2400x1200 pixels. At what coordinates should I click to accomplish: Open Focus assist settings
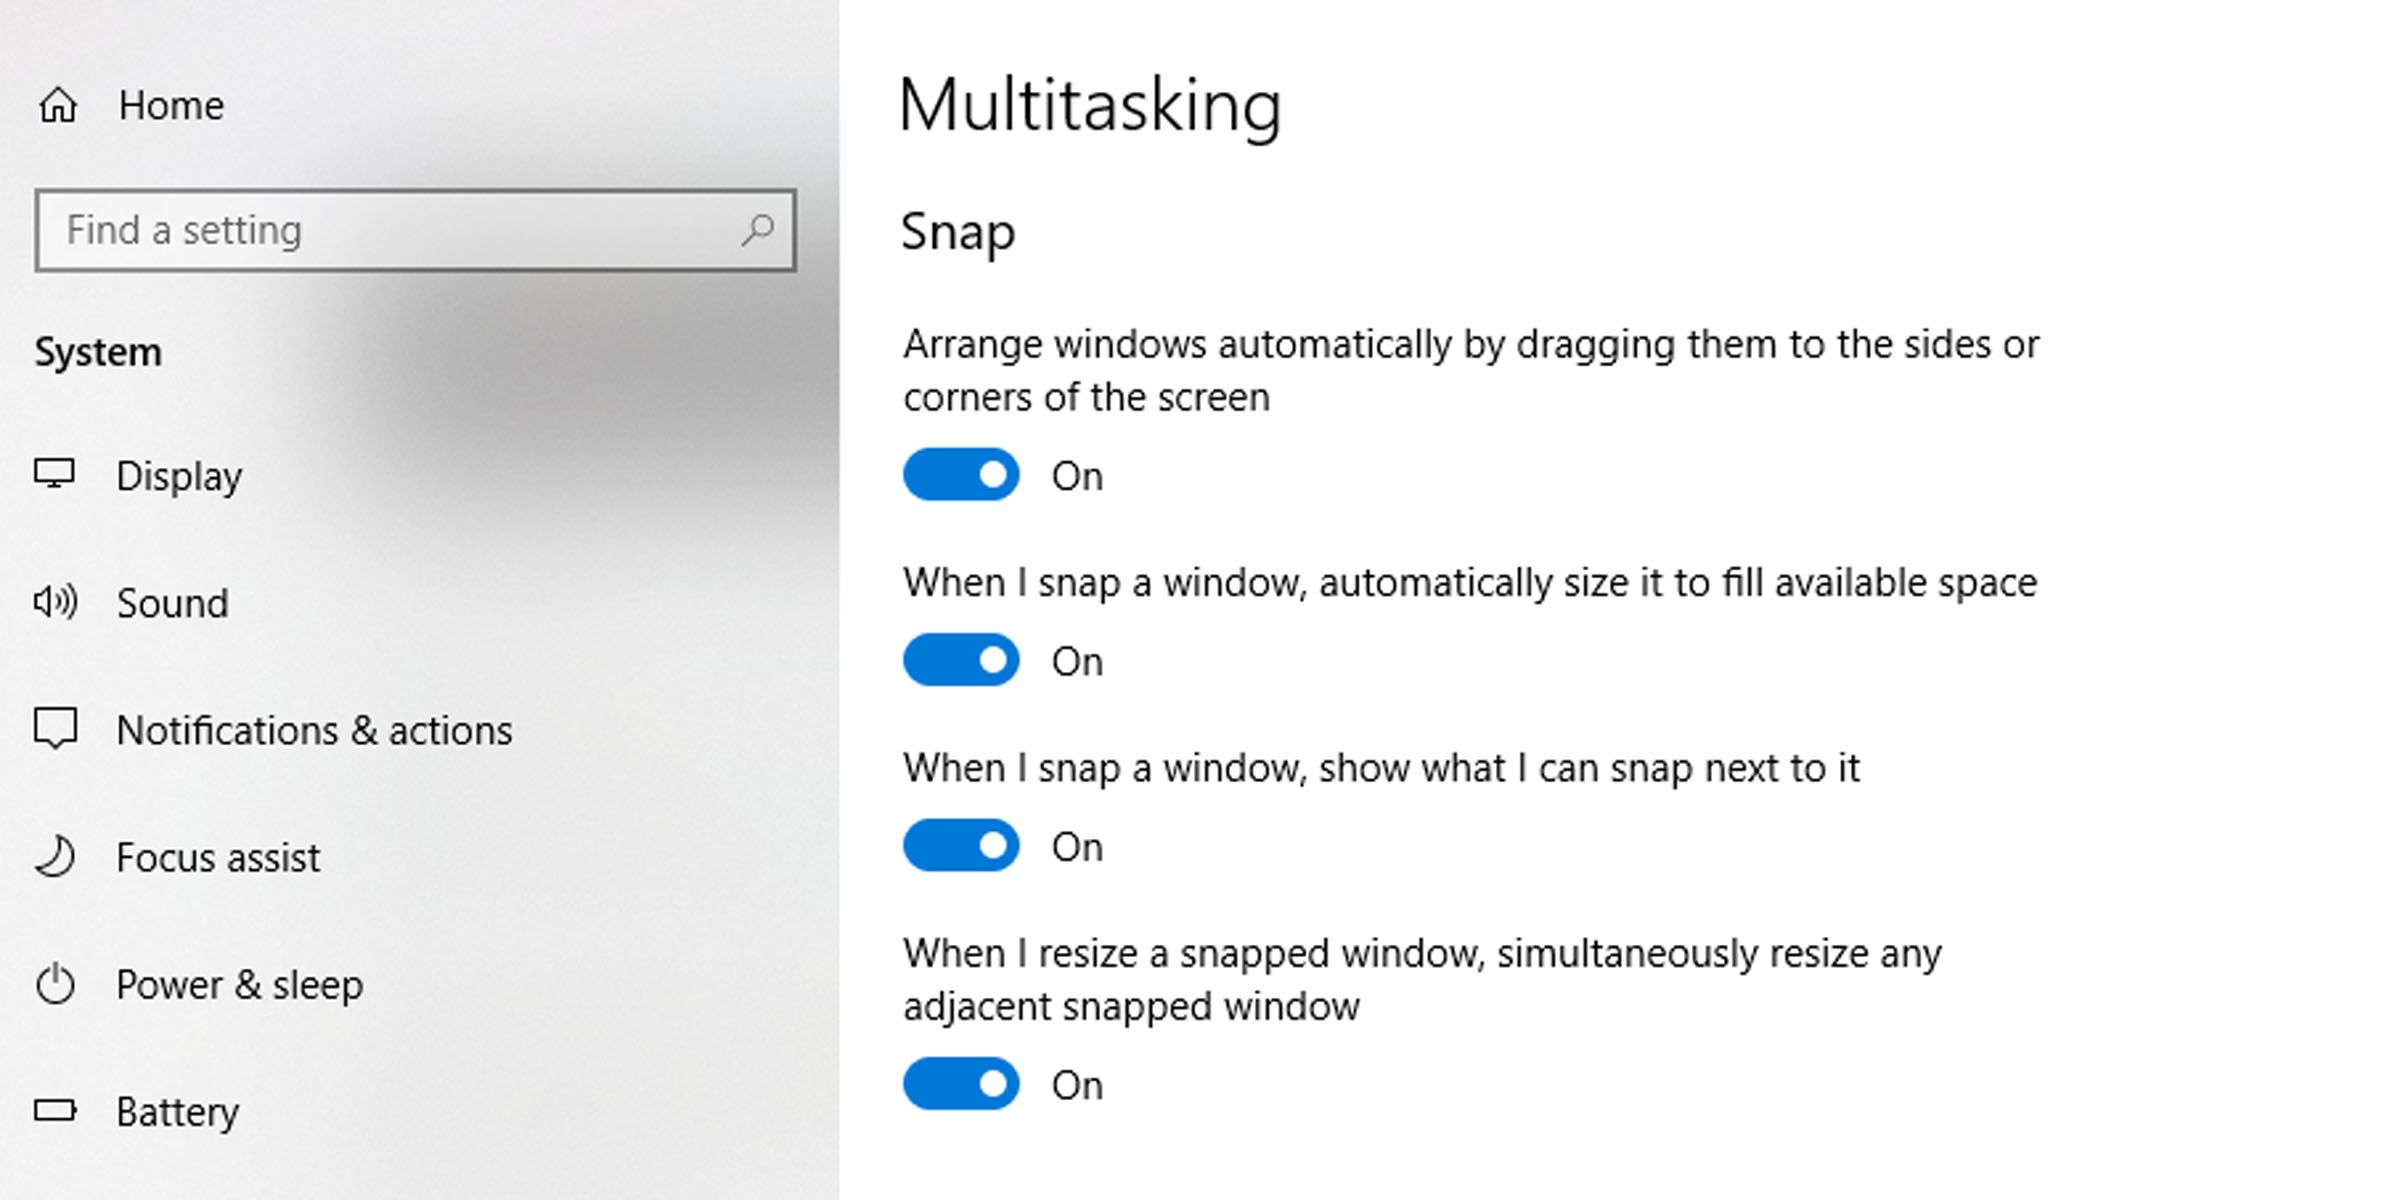point(218,857)
